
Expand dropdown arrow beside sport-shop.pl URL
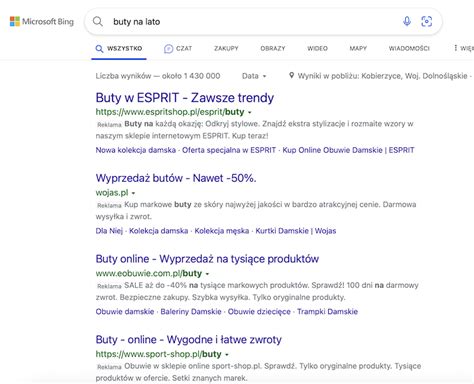(x=227, y=354)
